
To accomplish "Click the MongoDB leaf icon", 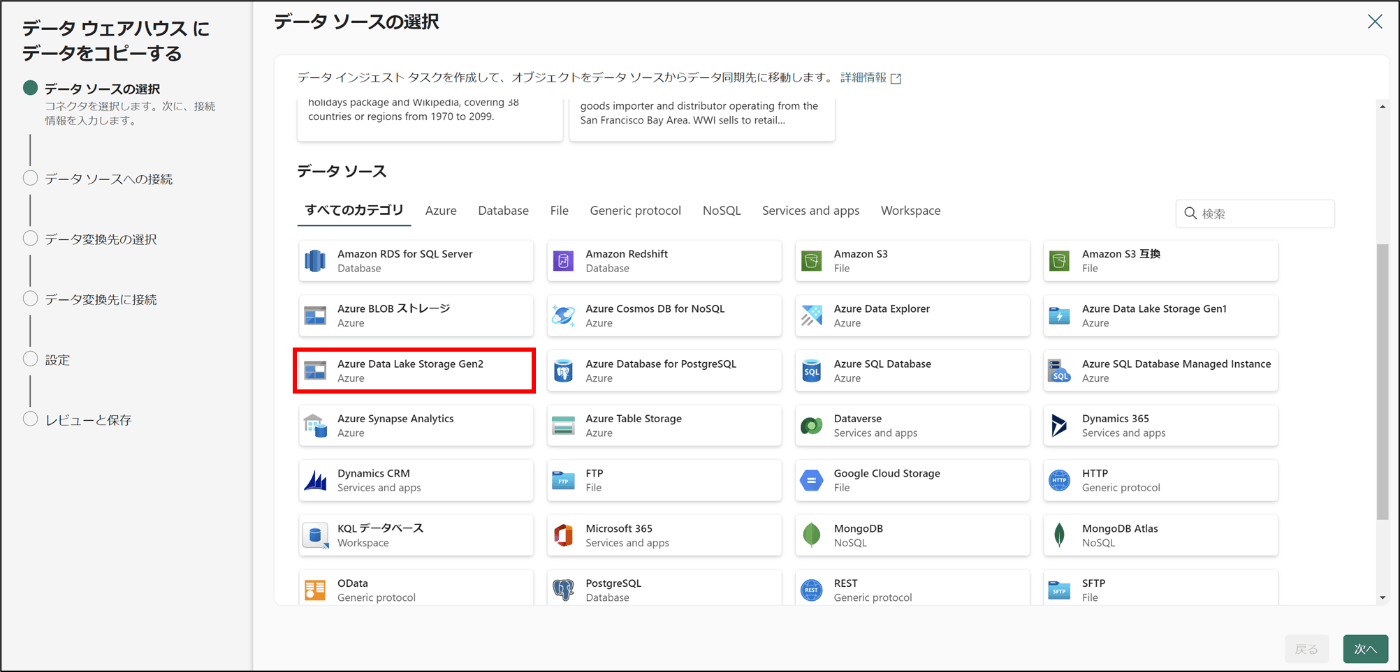I will (x=811, y=536).
